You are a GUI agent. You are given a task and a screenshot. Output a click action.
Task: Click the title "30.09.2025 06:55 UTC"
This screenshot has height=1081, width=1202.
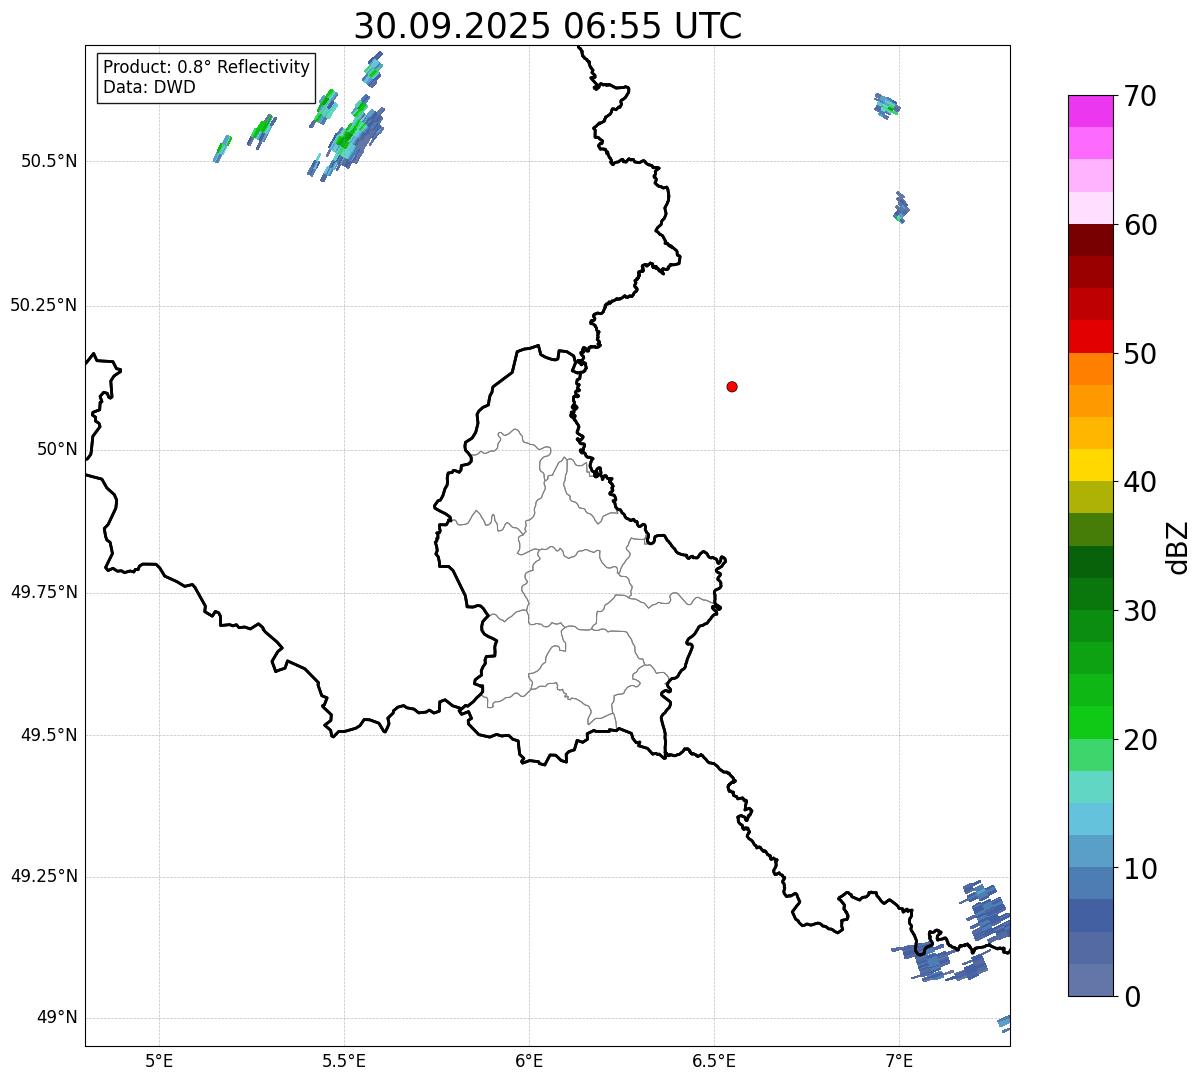(x=548, y=26)
